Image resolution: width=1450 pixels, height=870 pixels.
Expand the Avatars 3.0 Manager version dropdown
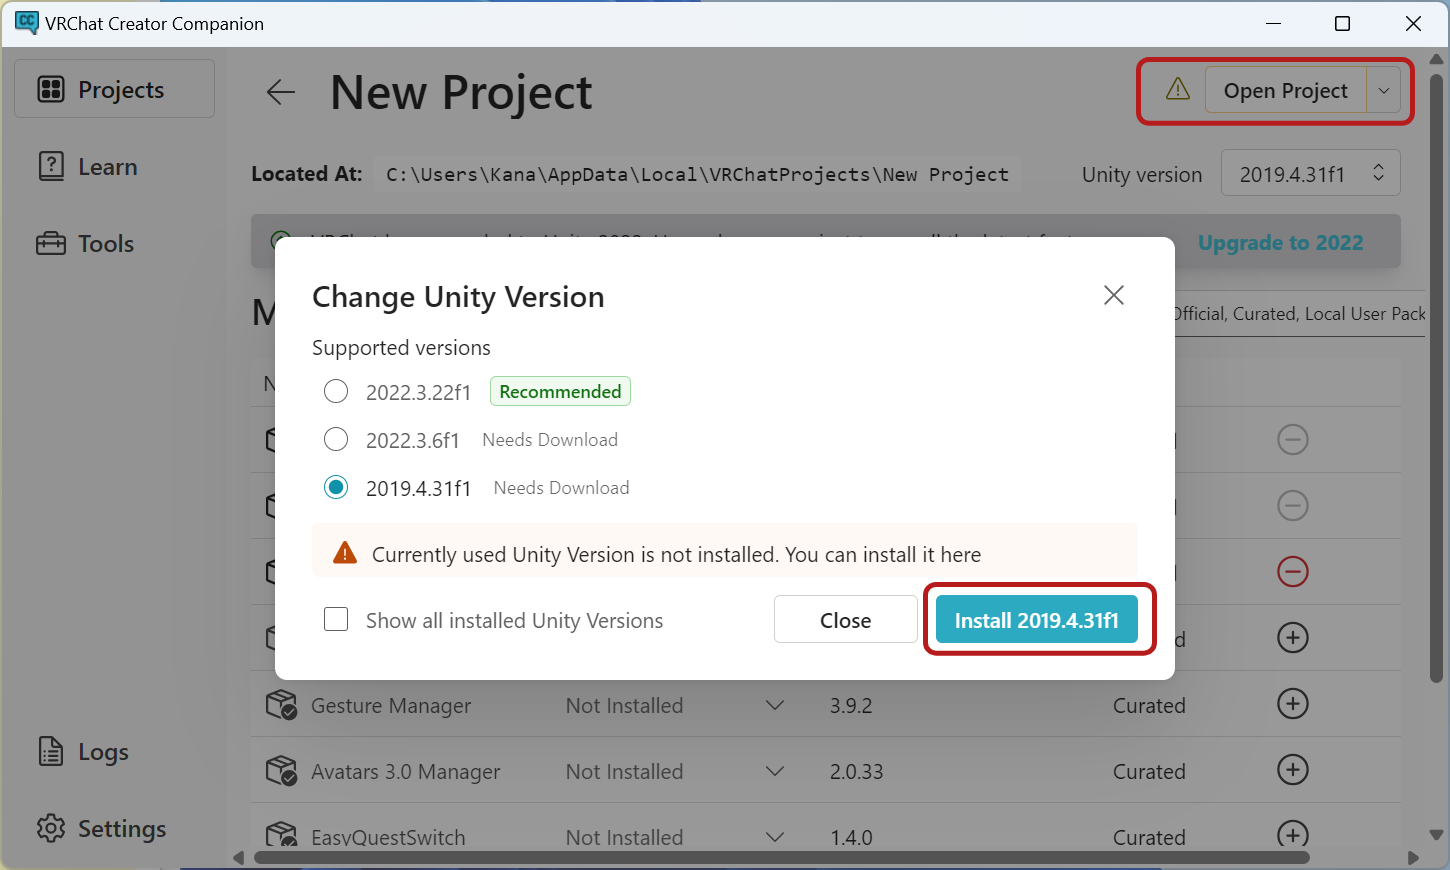pyautogui.click(x=774, y=771)
